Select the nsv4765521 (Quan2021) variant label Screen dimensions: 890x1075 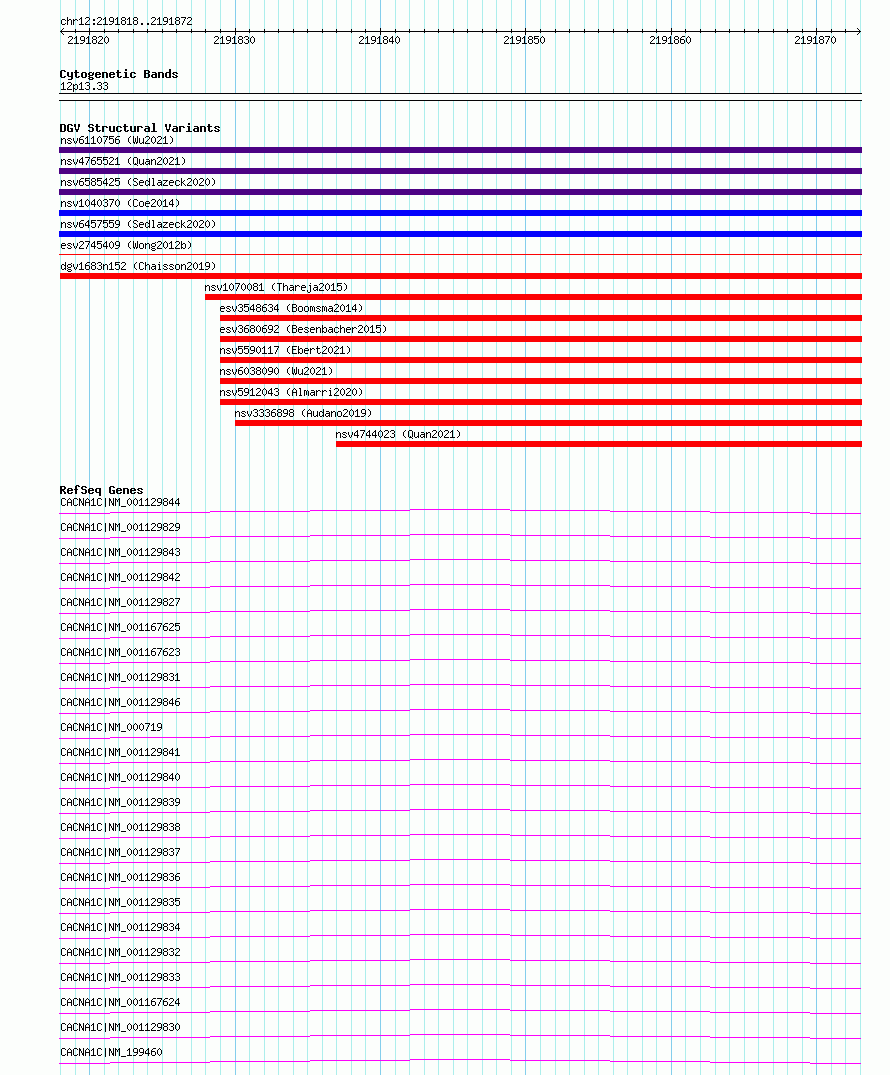[x=123, y=161]
